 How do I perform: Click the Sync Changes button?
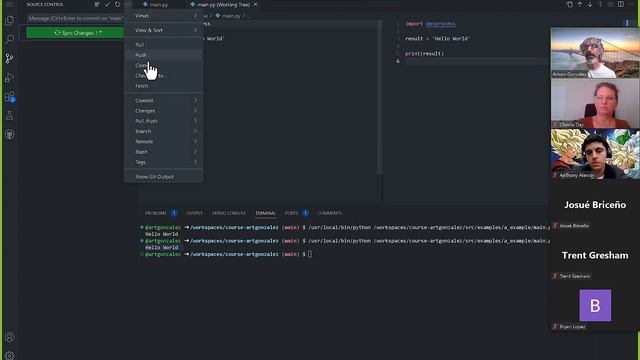[75, 33]
